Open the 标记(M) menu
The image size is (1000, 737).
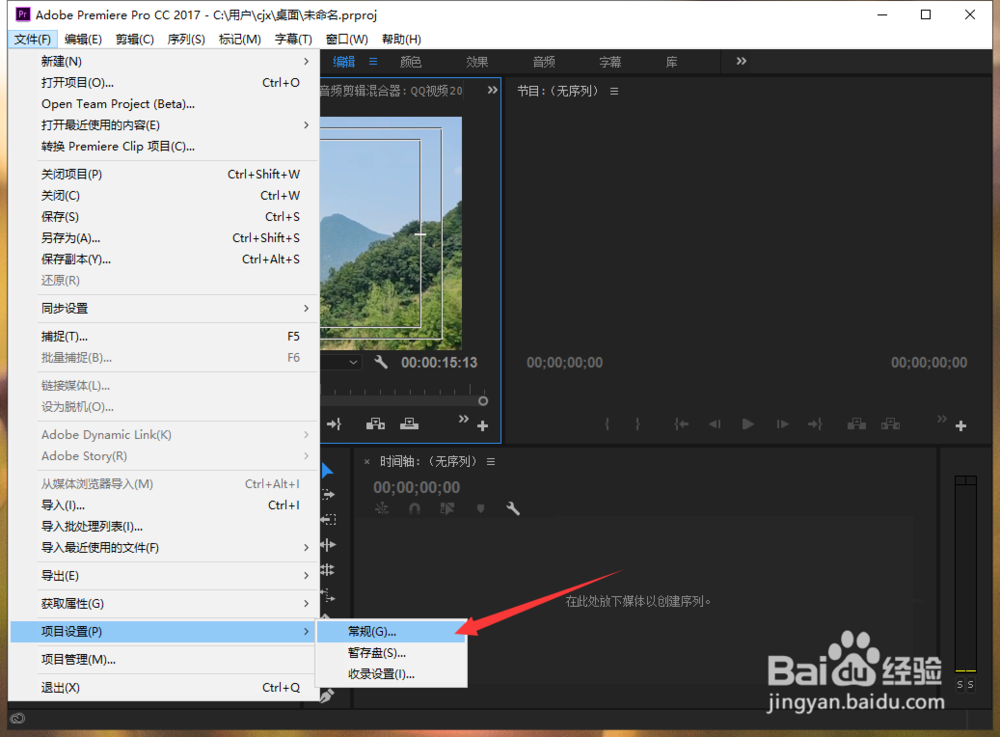pyautogui.click(x=240, y=40)
